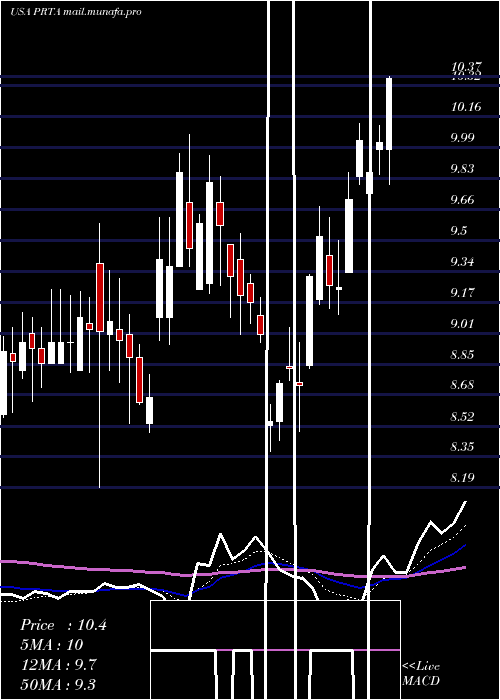Viewport: 500px width, 700px height.
Task: Select the 9.99 price axis label
Action: pyautogui.click(x=462, y=138)
